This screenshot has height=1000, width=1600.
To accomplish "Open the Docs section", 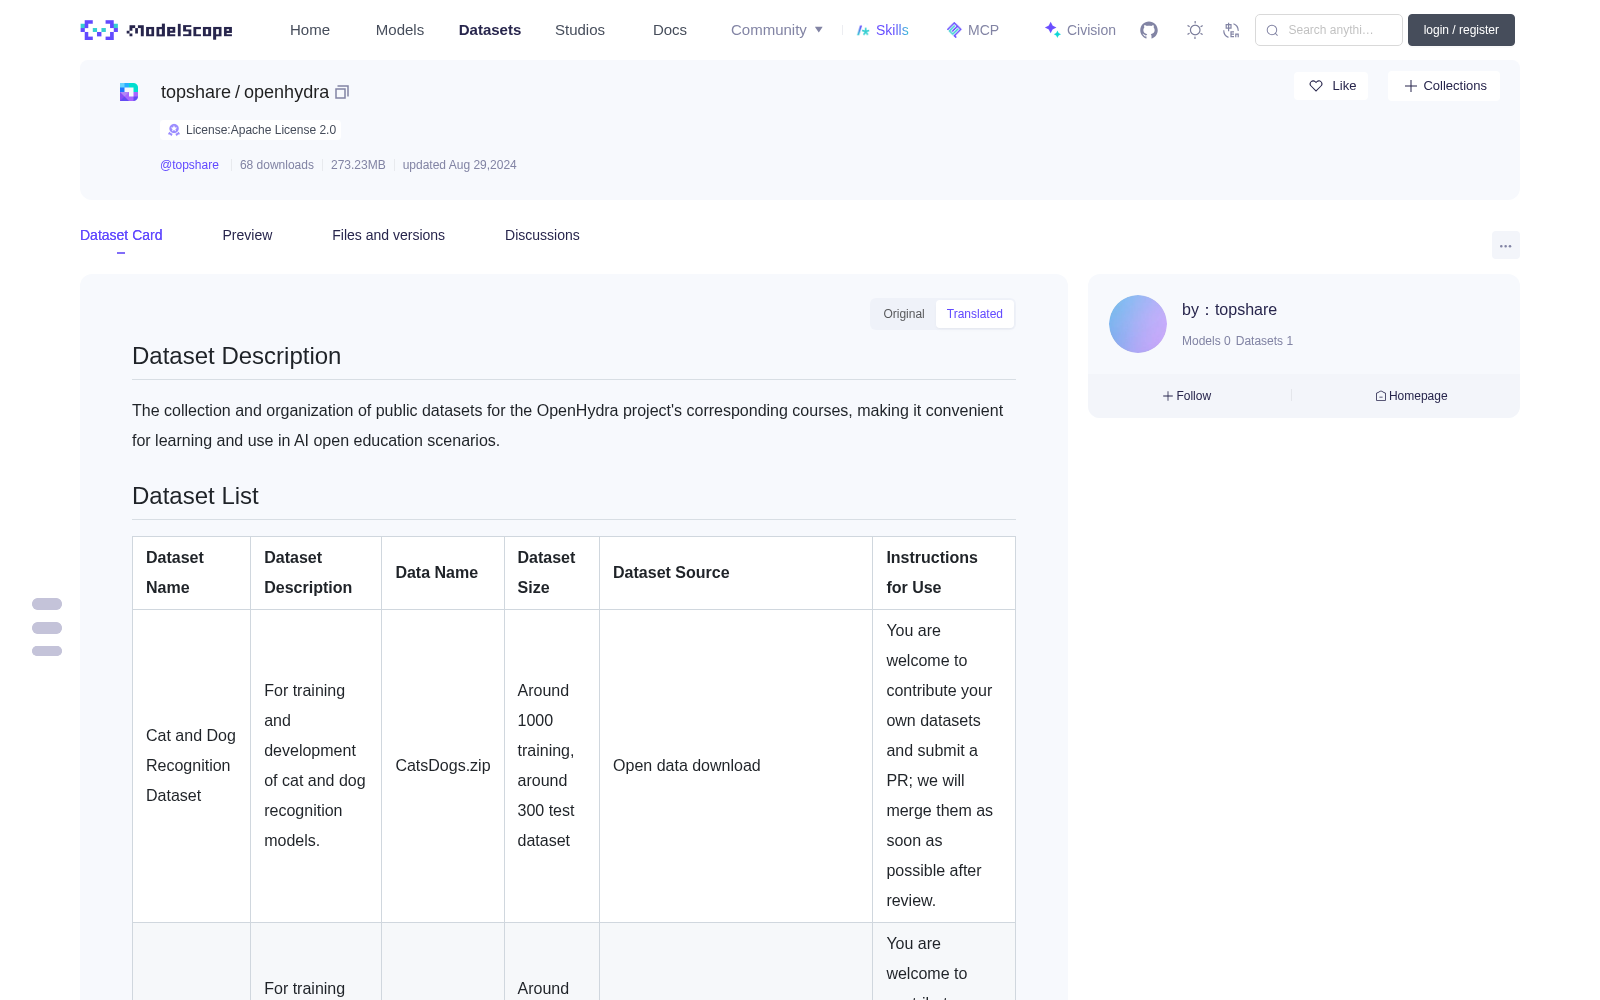I will [x=670, y=30].
